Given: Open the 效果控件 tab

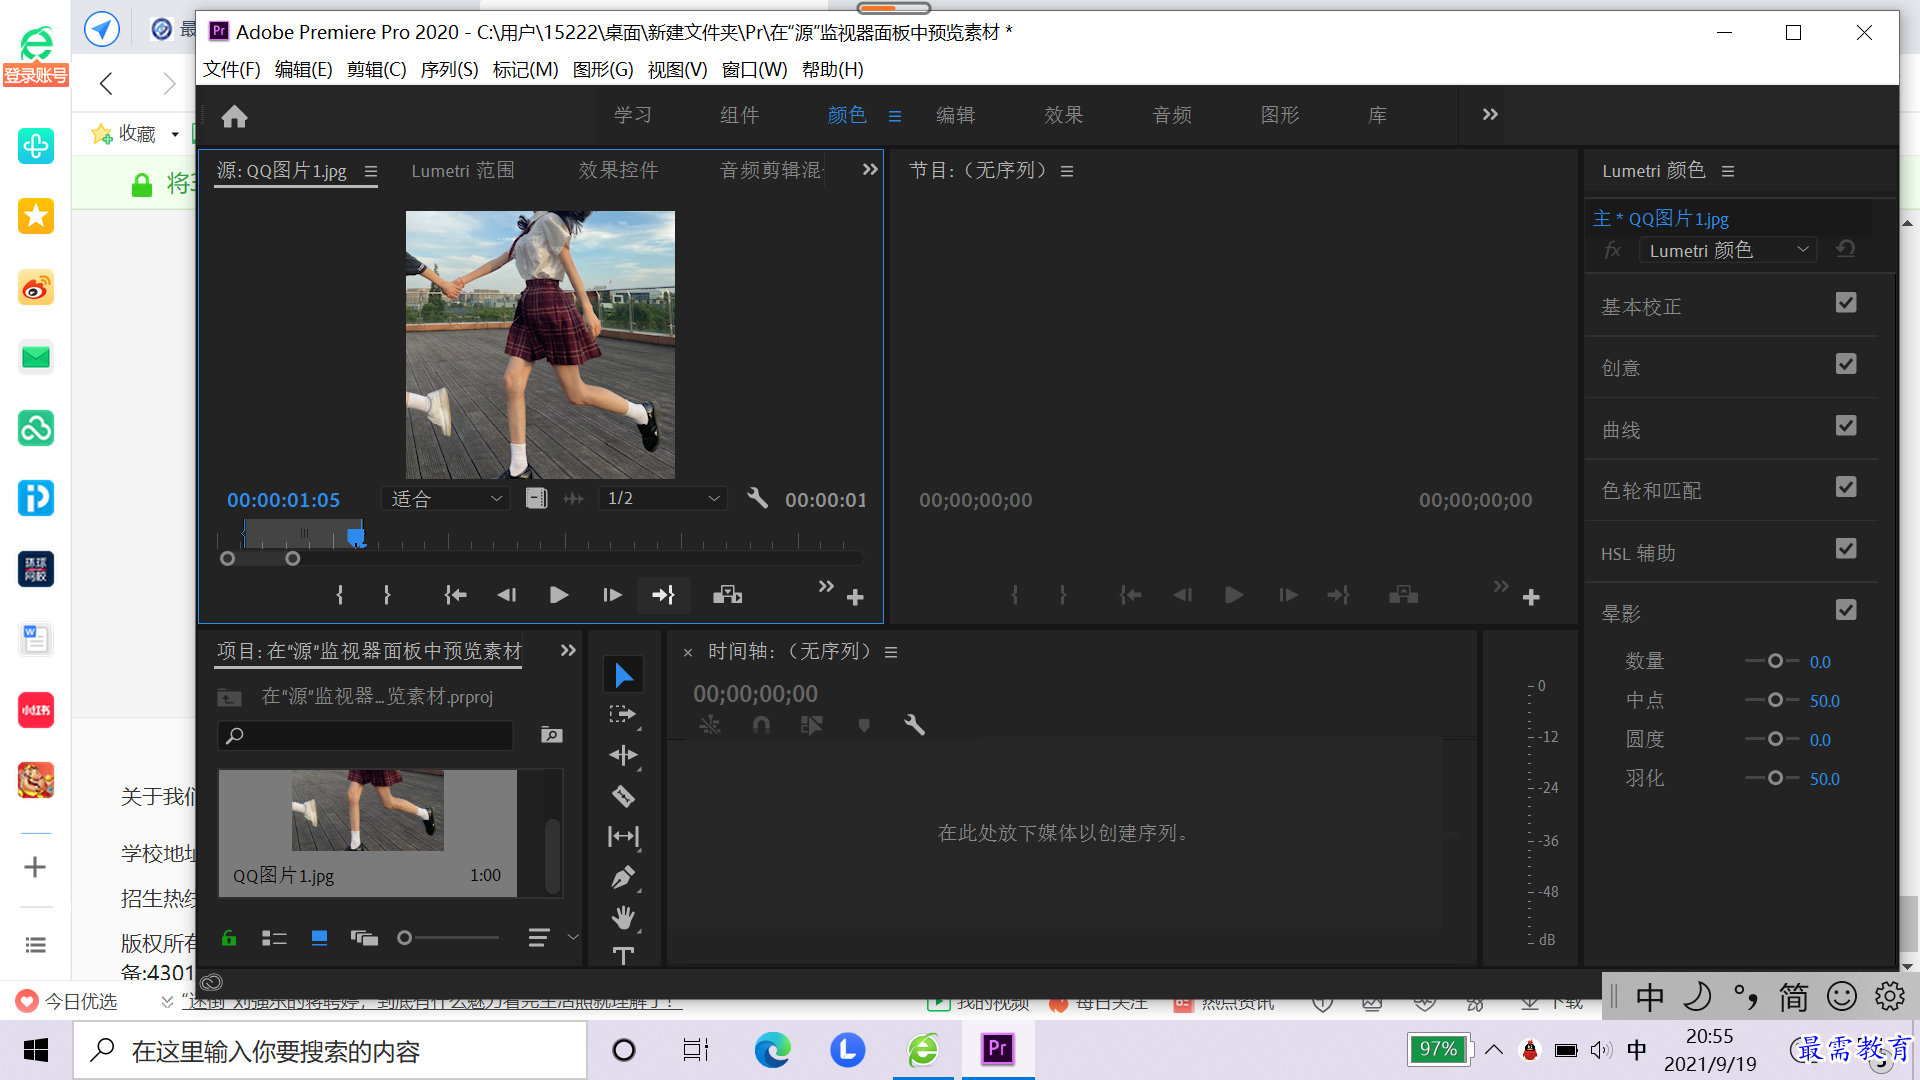Looking at the screenshot, I should click(618, 171).
